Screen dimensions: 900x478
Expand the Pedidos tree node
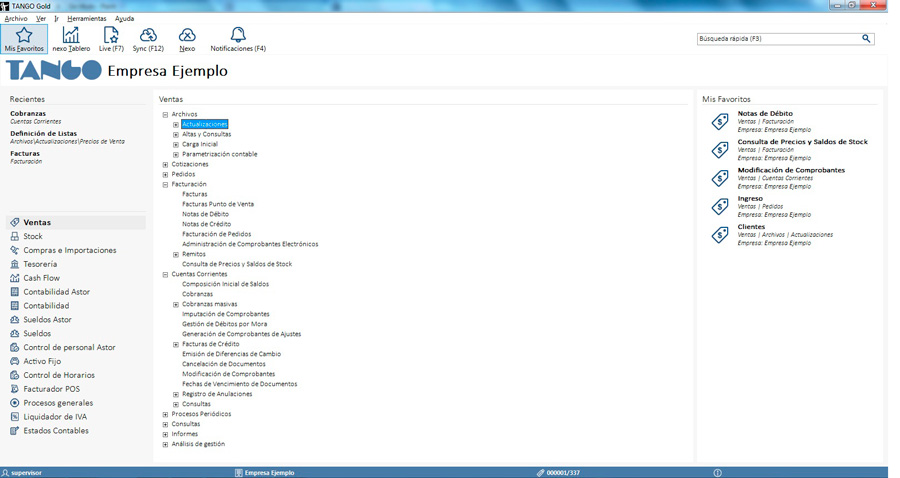165,174
